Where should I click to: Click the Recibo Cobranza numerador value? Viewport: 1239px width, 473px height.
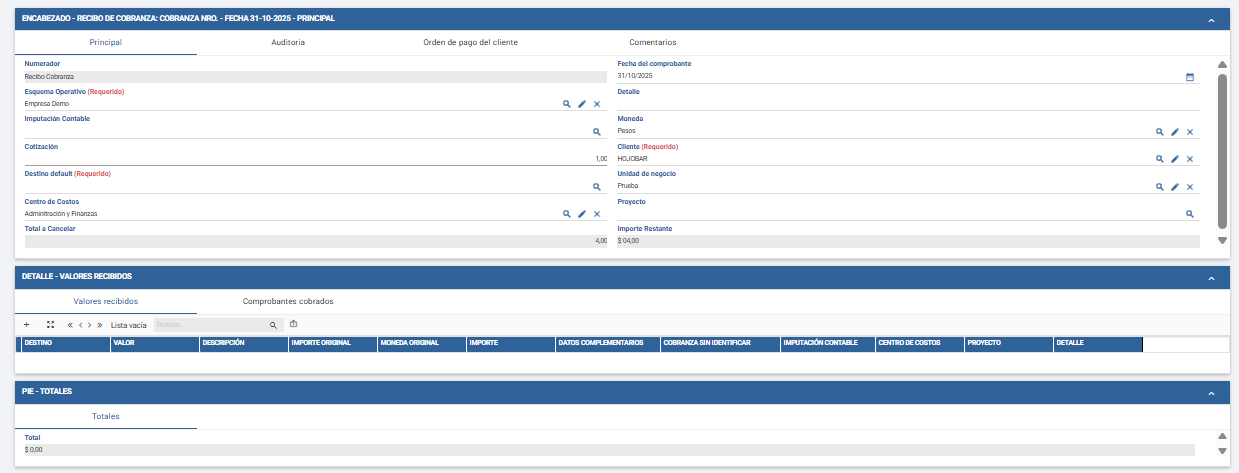[x=315, y=77]
